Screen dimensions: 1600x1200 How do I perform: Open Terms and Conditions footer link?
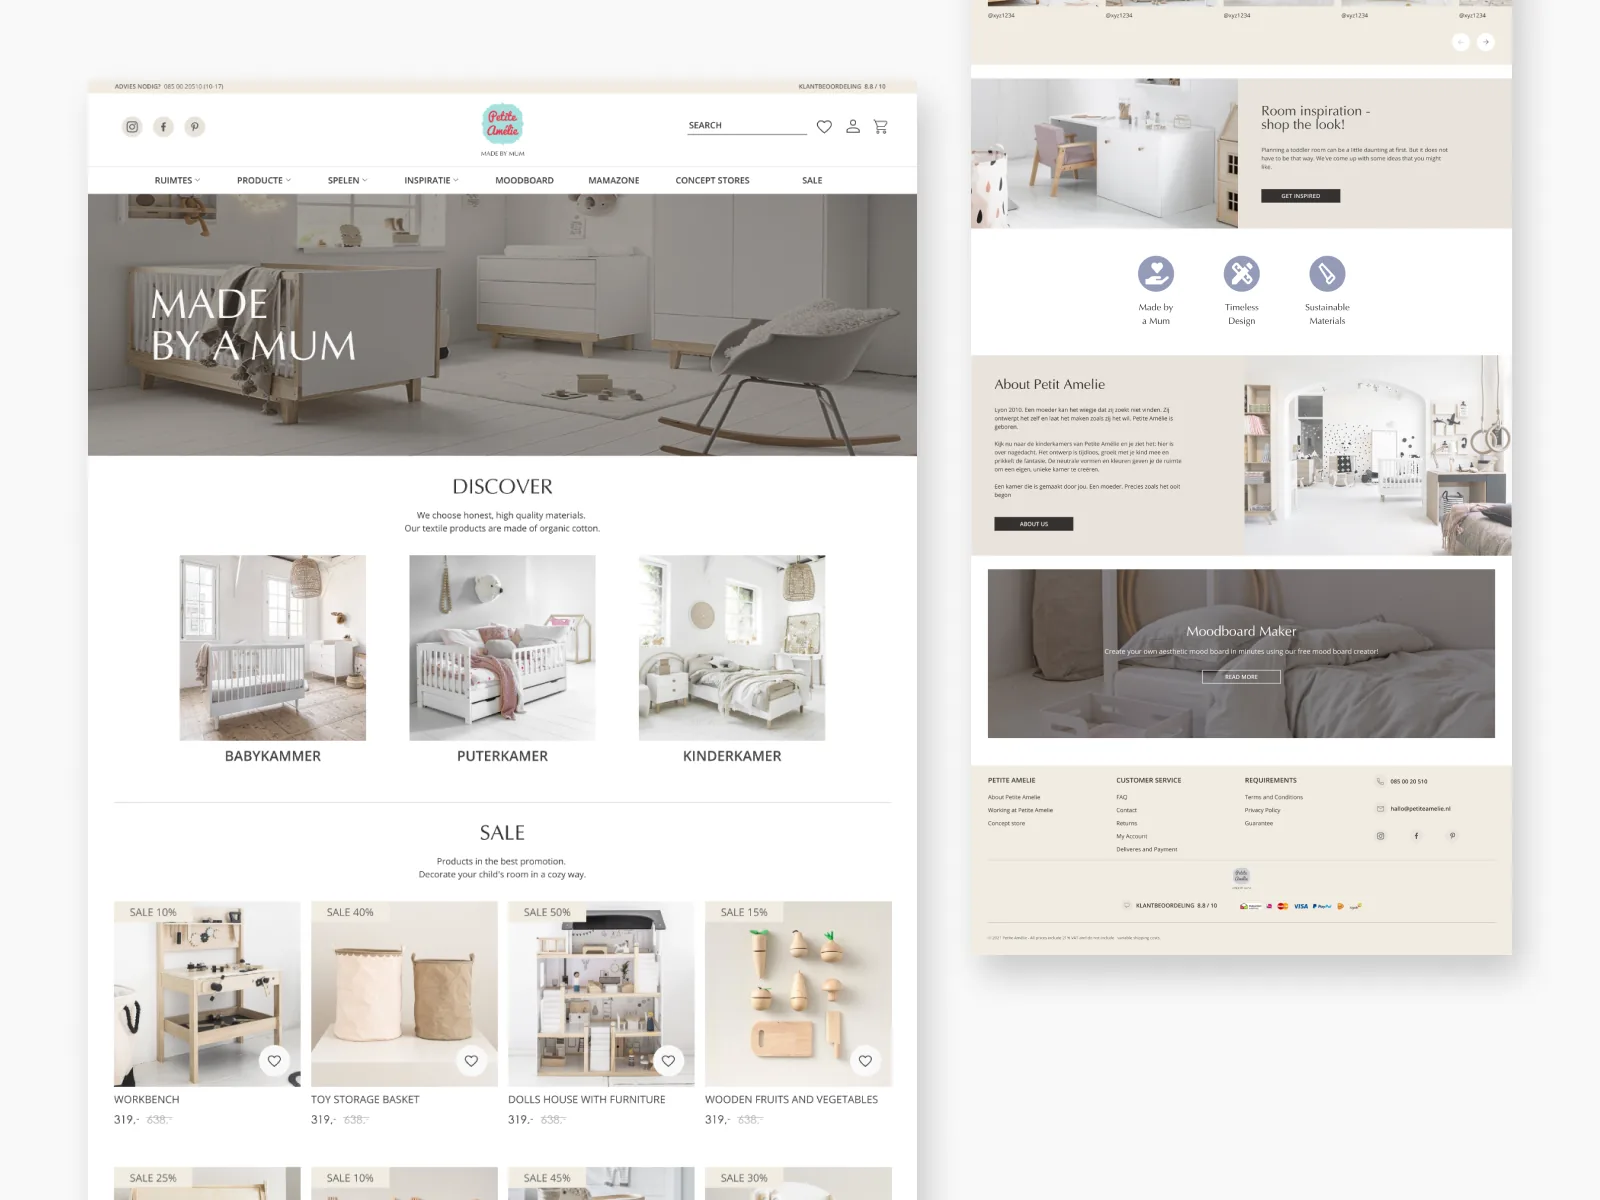(1273, 797)
